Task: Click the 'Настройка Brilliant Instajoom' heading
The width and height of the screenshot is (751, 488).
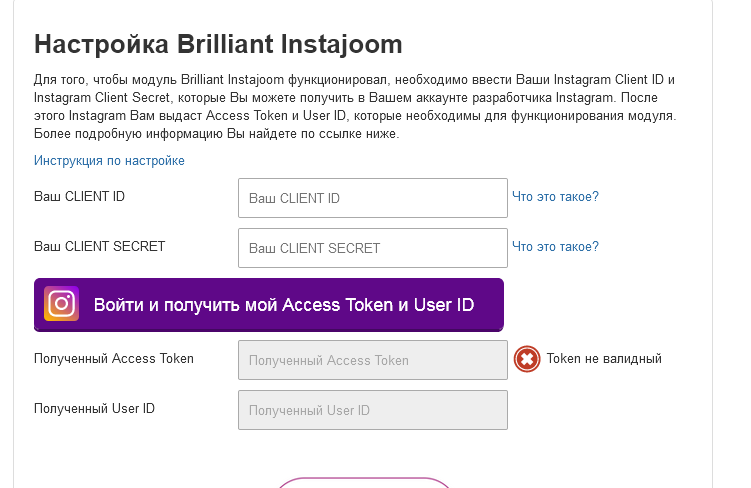Action: coord(218,44)
